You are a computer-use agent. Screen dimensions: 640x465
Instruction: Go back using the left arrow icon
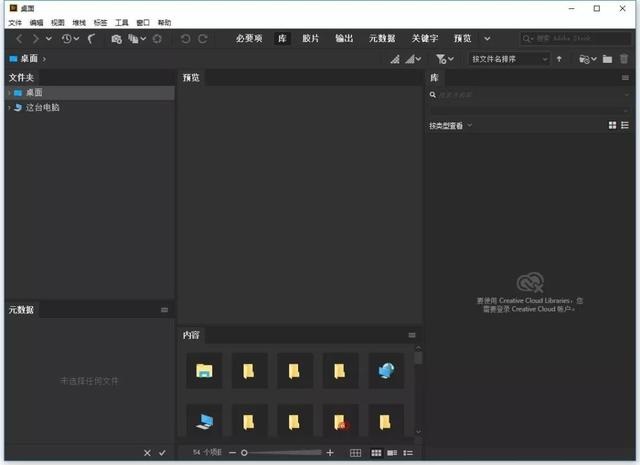point(19,39)
